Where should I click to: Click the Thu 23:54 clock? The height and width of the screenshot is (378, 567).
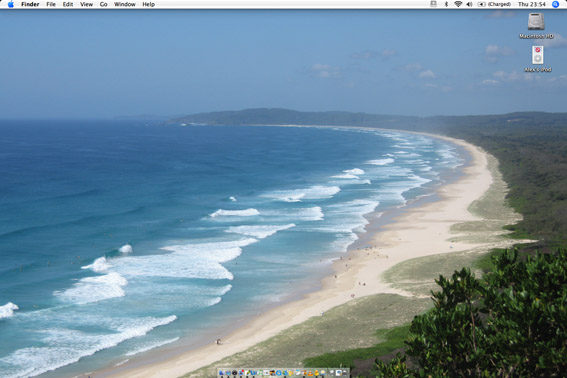pos(532,4)
